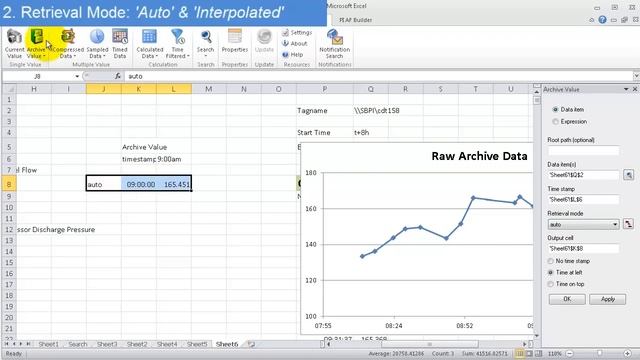Switch to Sheet5 tab
This screenshot has height=360, width=640.
click(197, 344)
